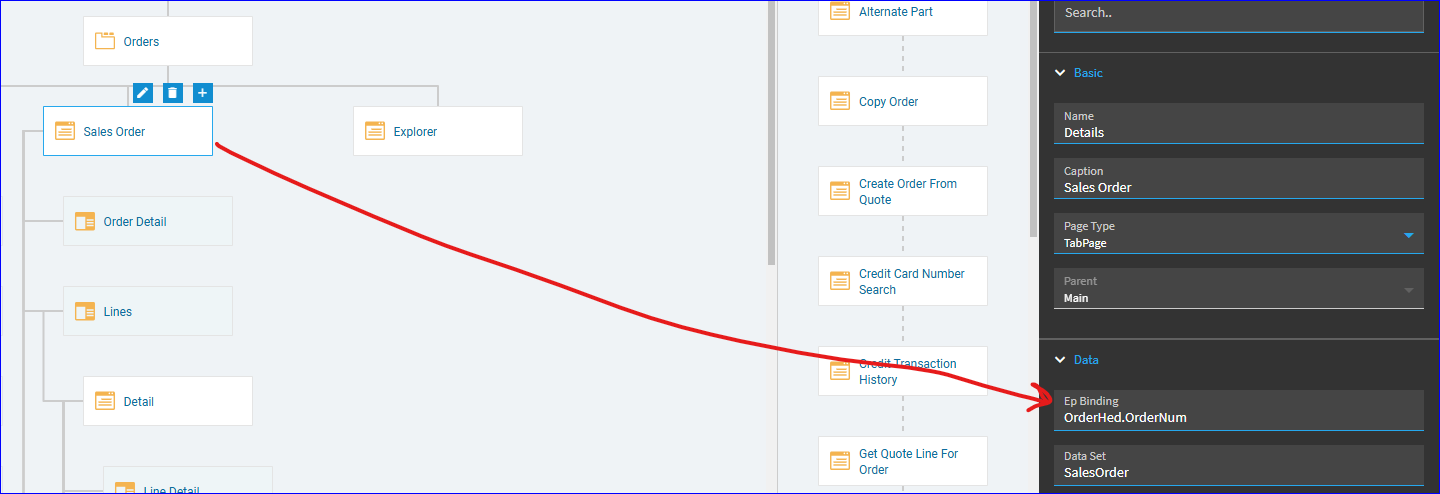Select Credit Card Number Search item
Image resolution: width=1440 pixels, height=494 pixels.
point(903,281)
